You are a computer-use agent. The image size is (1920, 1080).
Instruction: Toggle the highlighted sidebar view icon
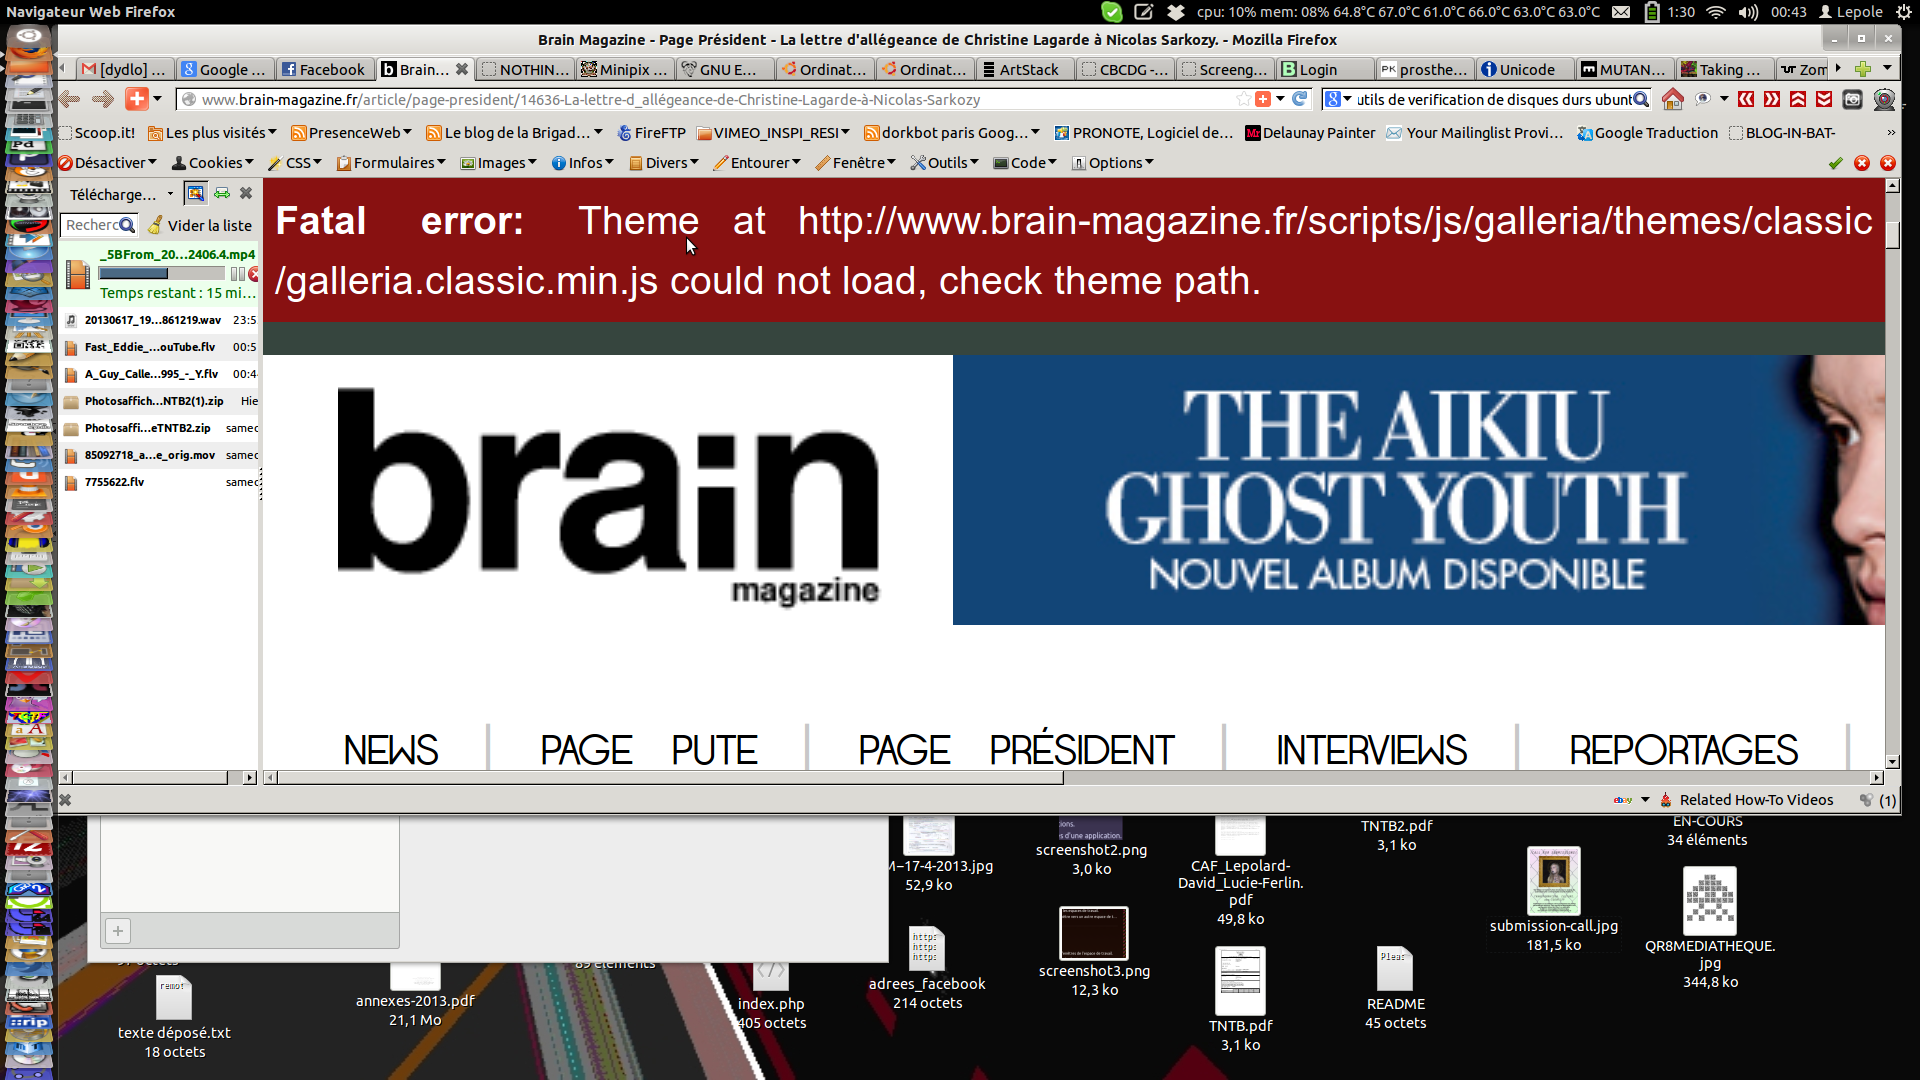196,194
